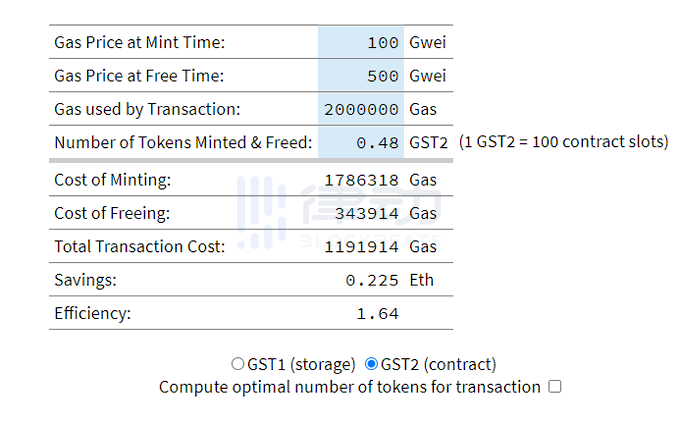Viewport: 679px width, 426px height.
Task: Click the Cost of Freeing value 343914
Action: pos(367,213)
